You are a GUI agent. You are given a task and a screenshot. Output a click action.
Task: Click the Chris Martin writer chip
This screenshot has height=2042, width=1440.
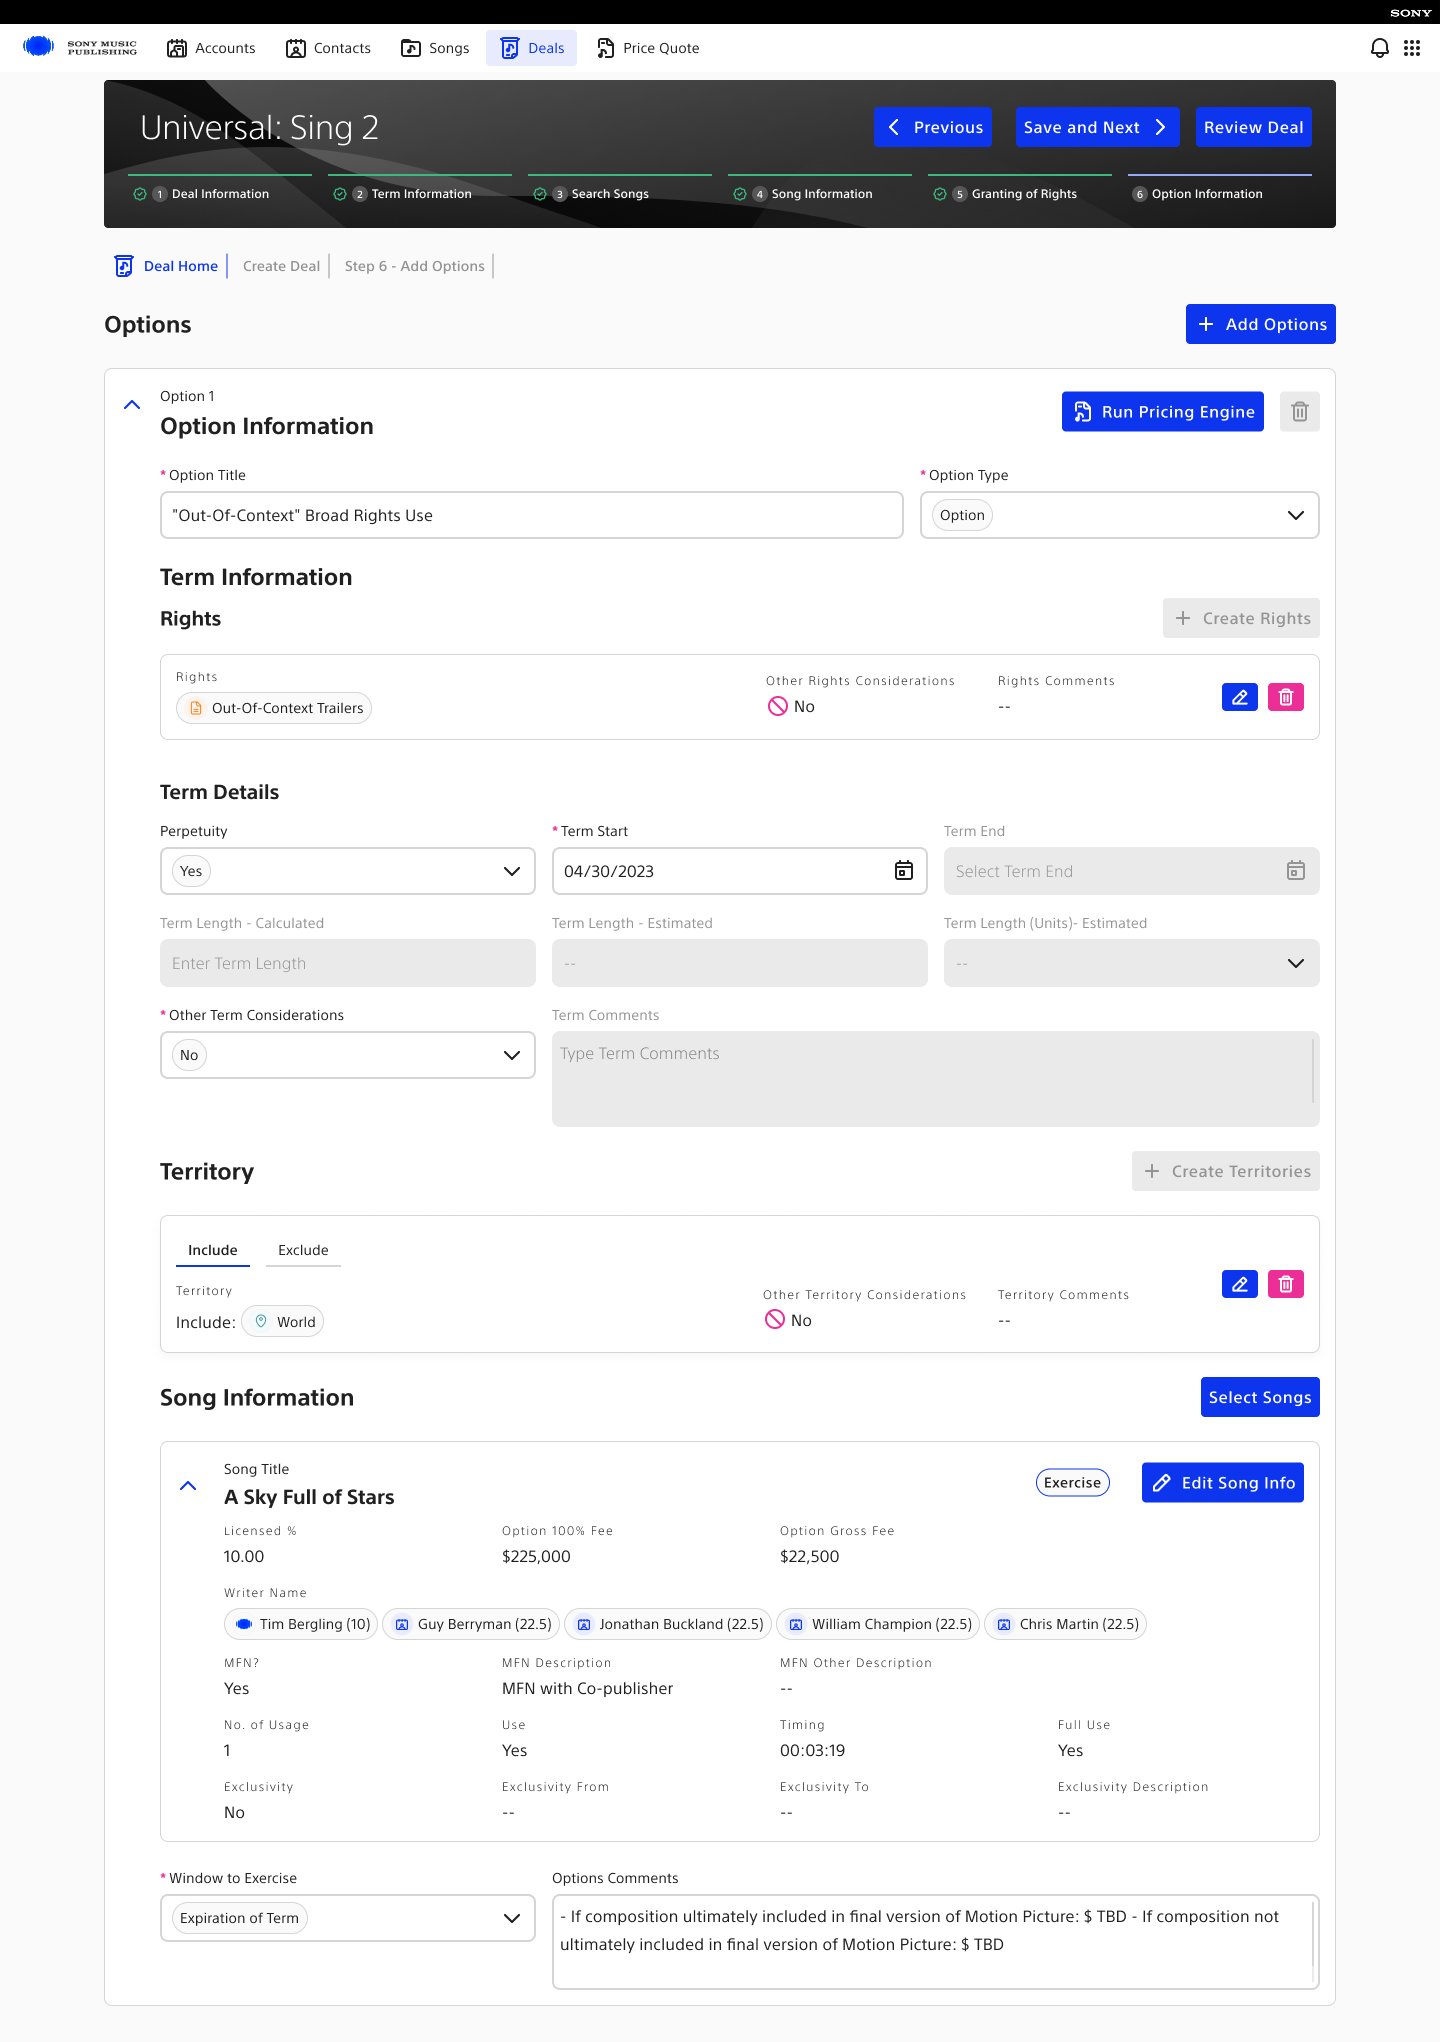1065,1624
